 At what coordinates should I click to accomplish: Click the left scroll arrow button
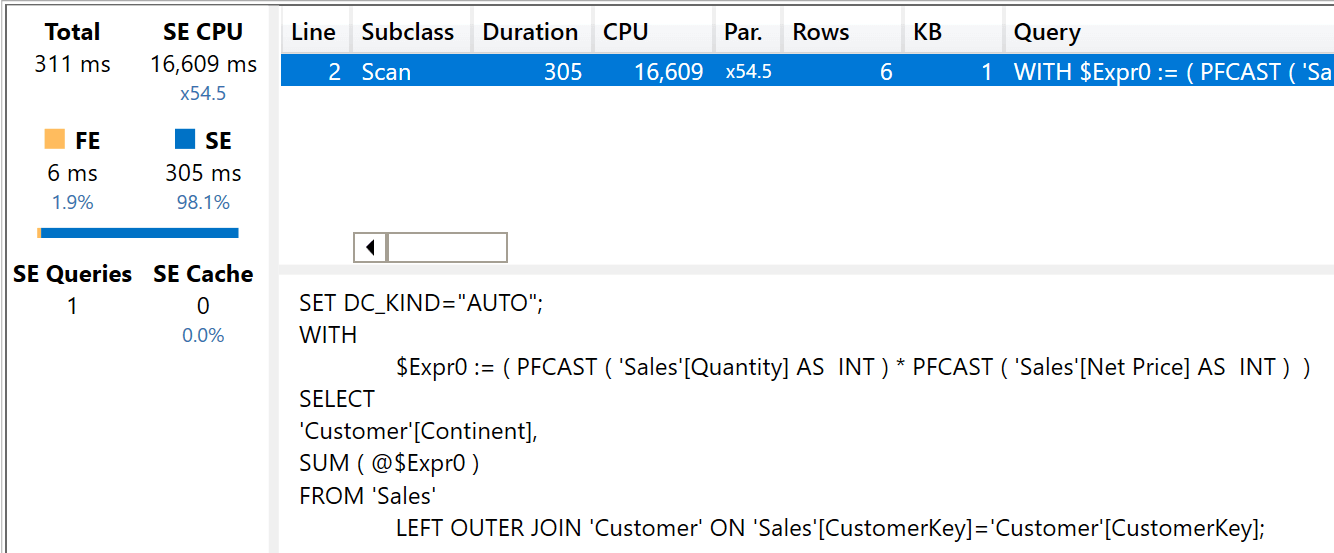371,247
